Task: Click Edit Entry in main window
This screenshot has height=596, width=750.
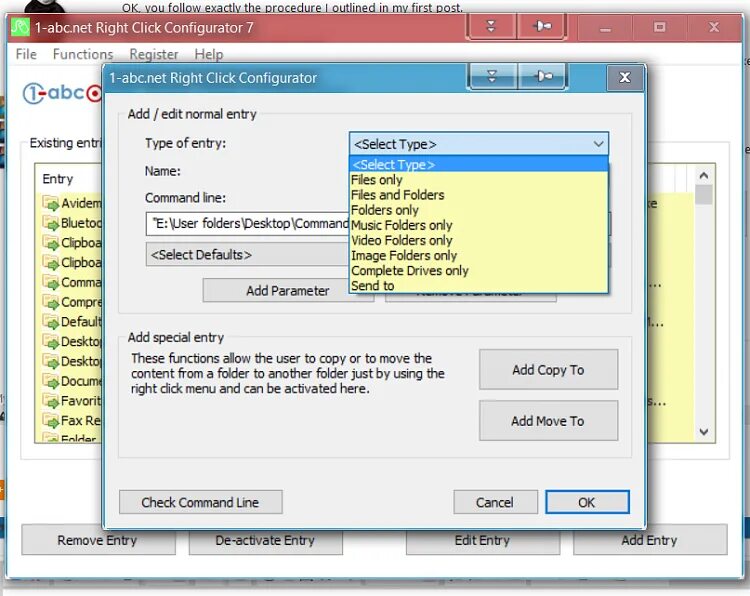Action: click(483, 540)
